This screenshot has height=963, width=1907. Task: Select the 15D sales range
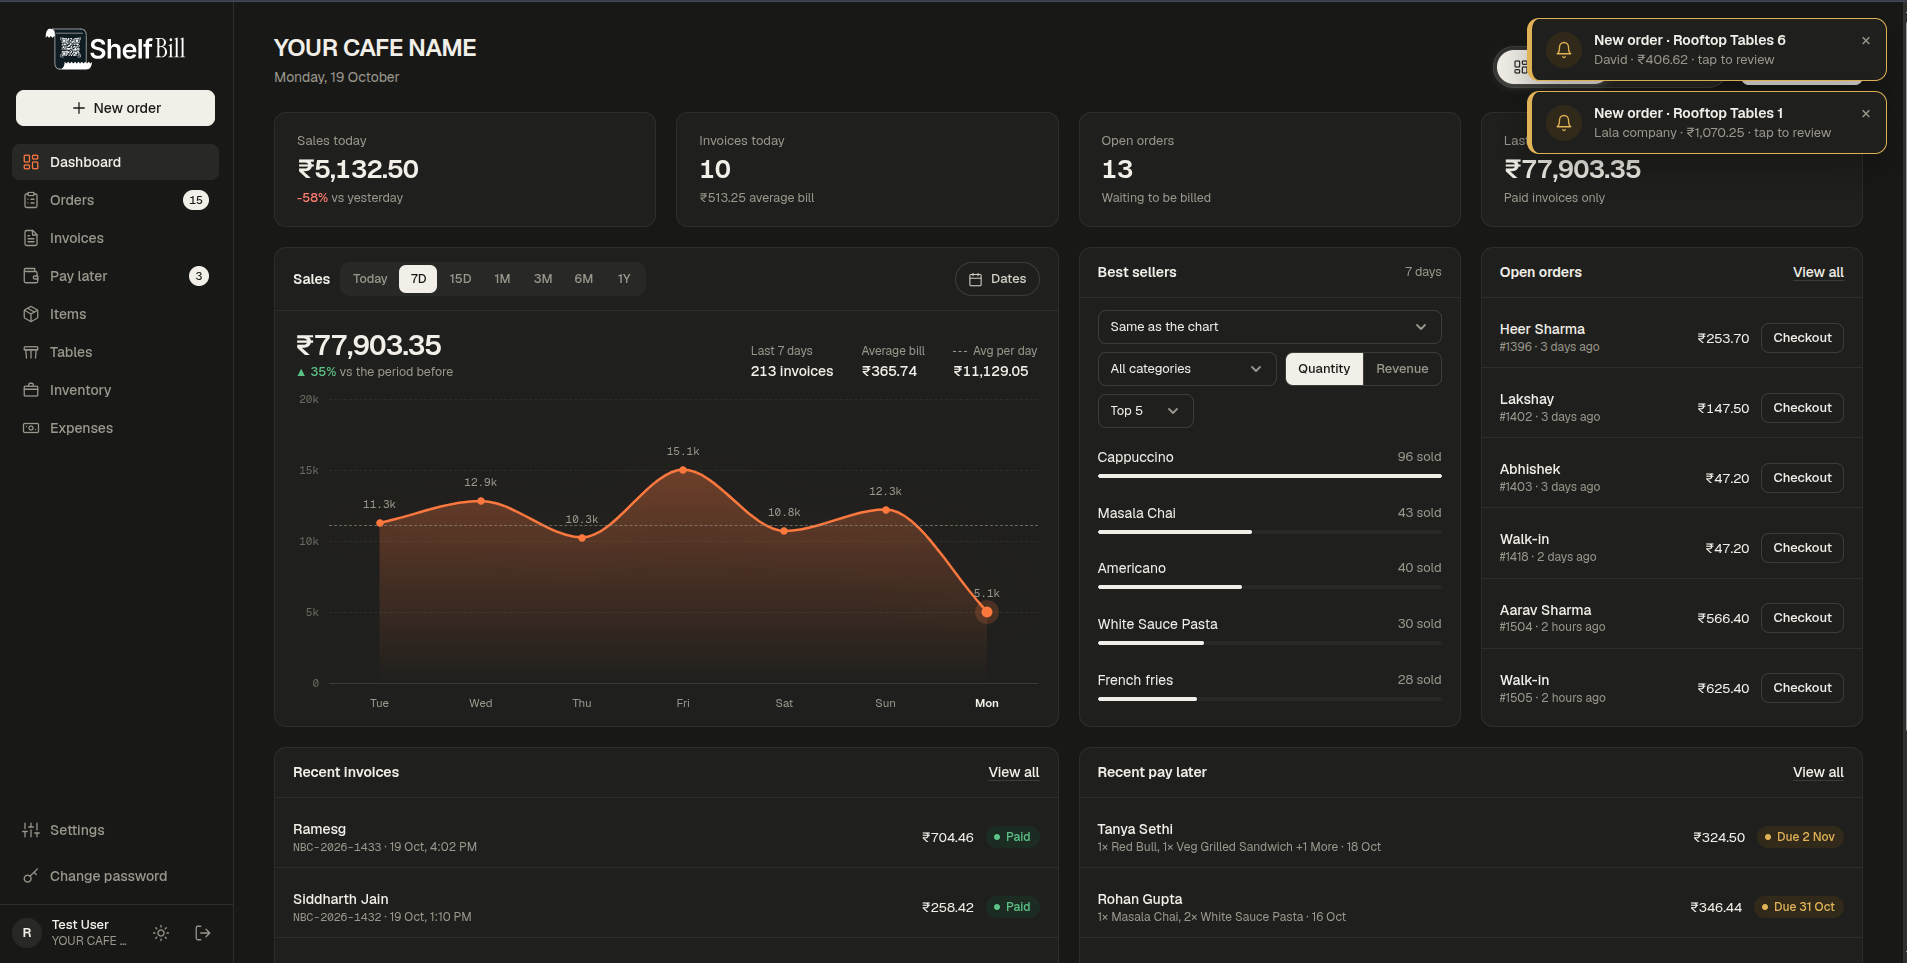pos(460,279)
